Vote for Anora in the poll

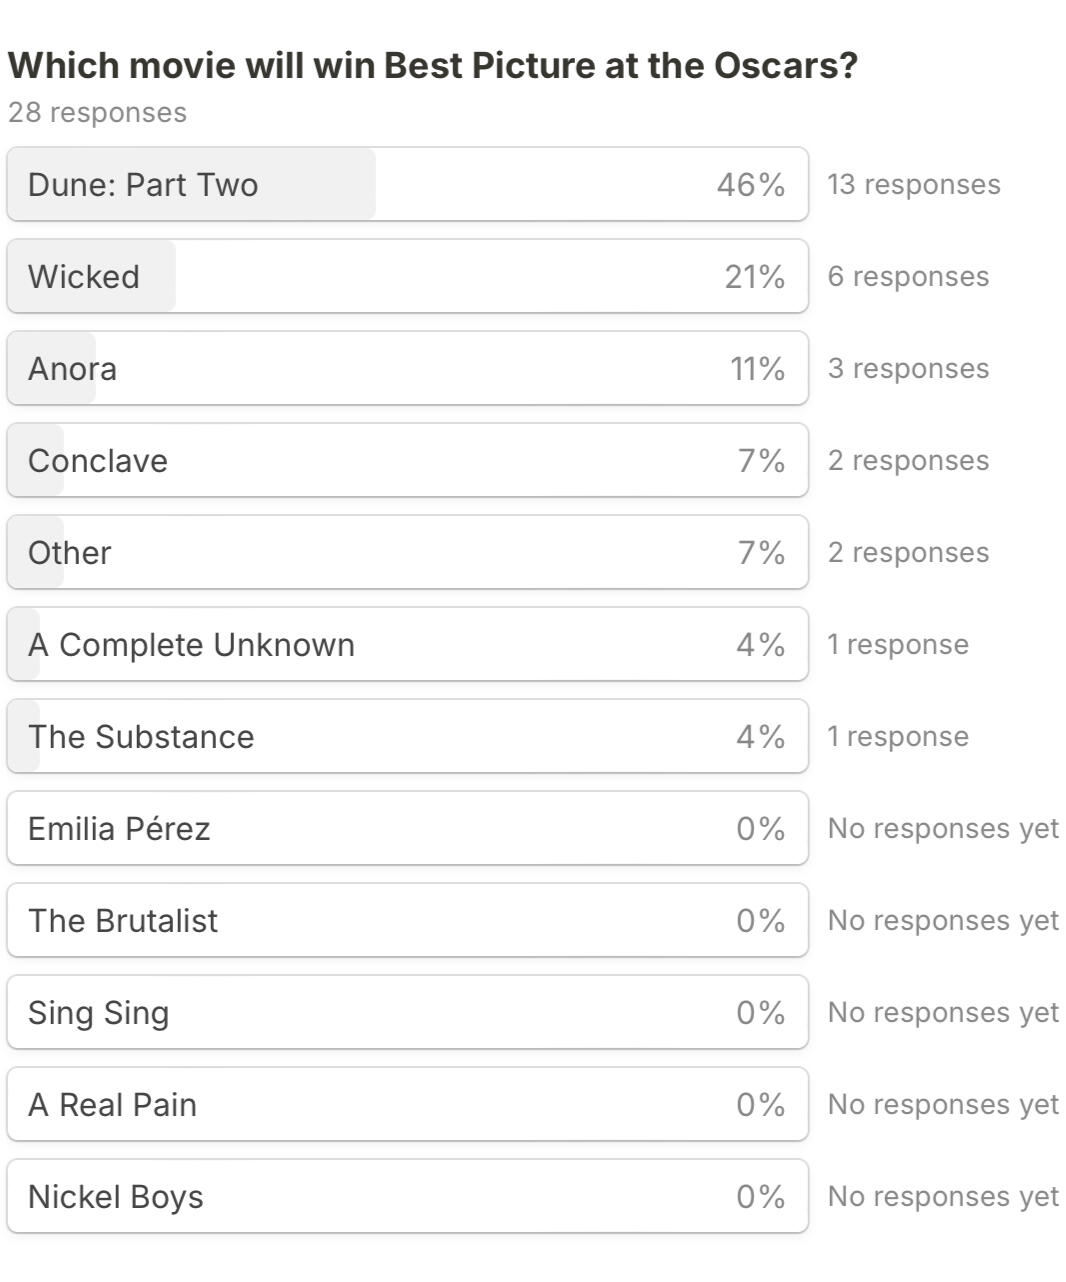pyautogui.click(x=407, y=369)
